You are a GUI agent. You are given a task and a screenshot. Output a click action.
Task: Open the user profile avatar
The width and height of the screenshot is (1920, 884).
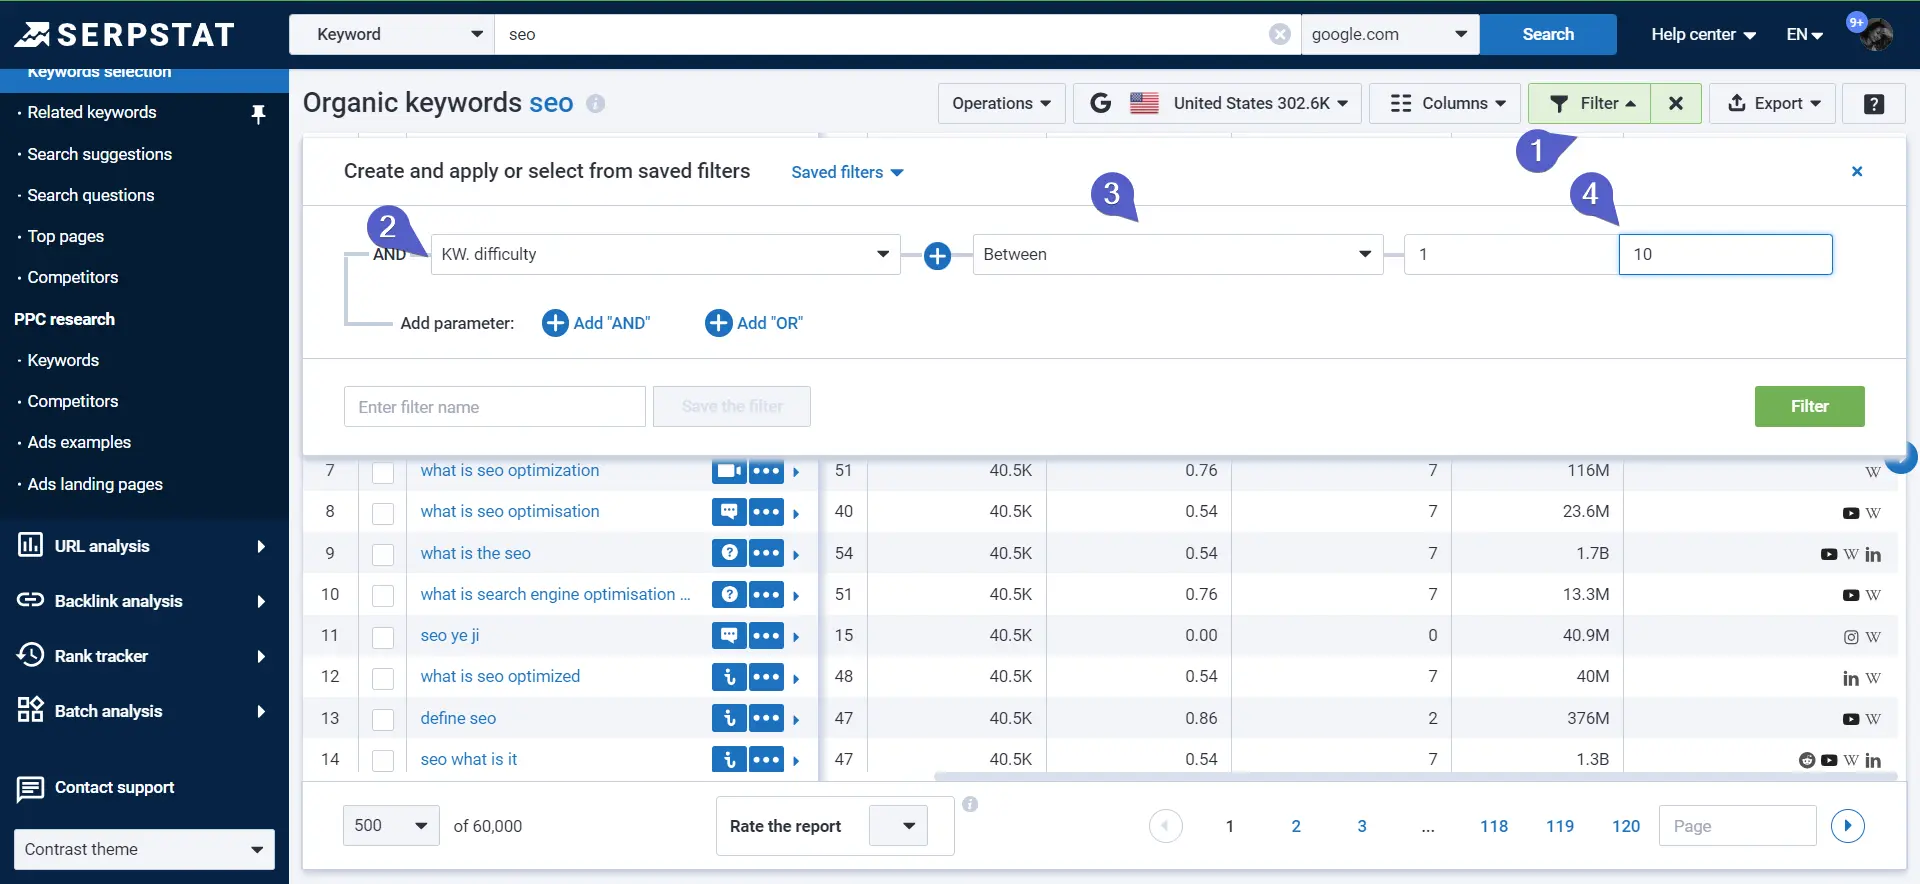(1876, 34)
